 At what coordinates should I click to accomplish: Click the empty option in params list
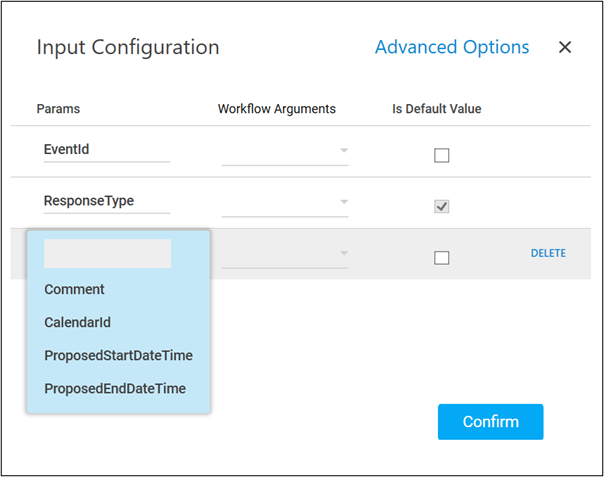tap(107, 254)
